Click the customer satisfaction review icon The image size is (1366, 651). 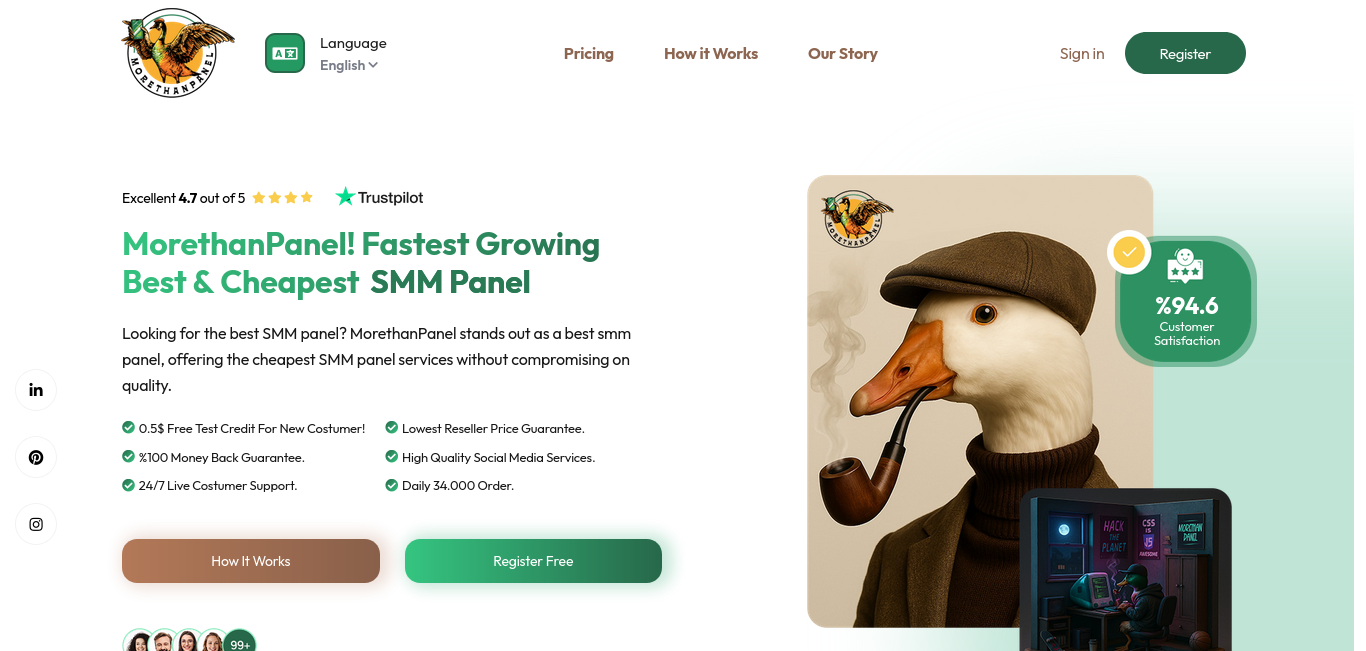click(1185, 266)
